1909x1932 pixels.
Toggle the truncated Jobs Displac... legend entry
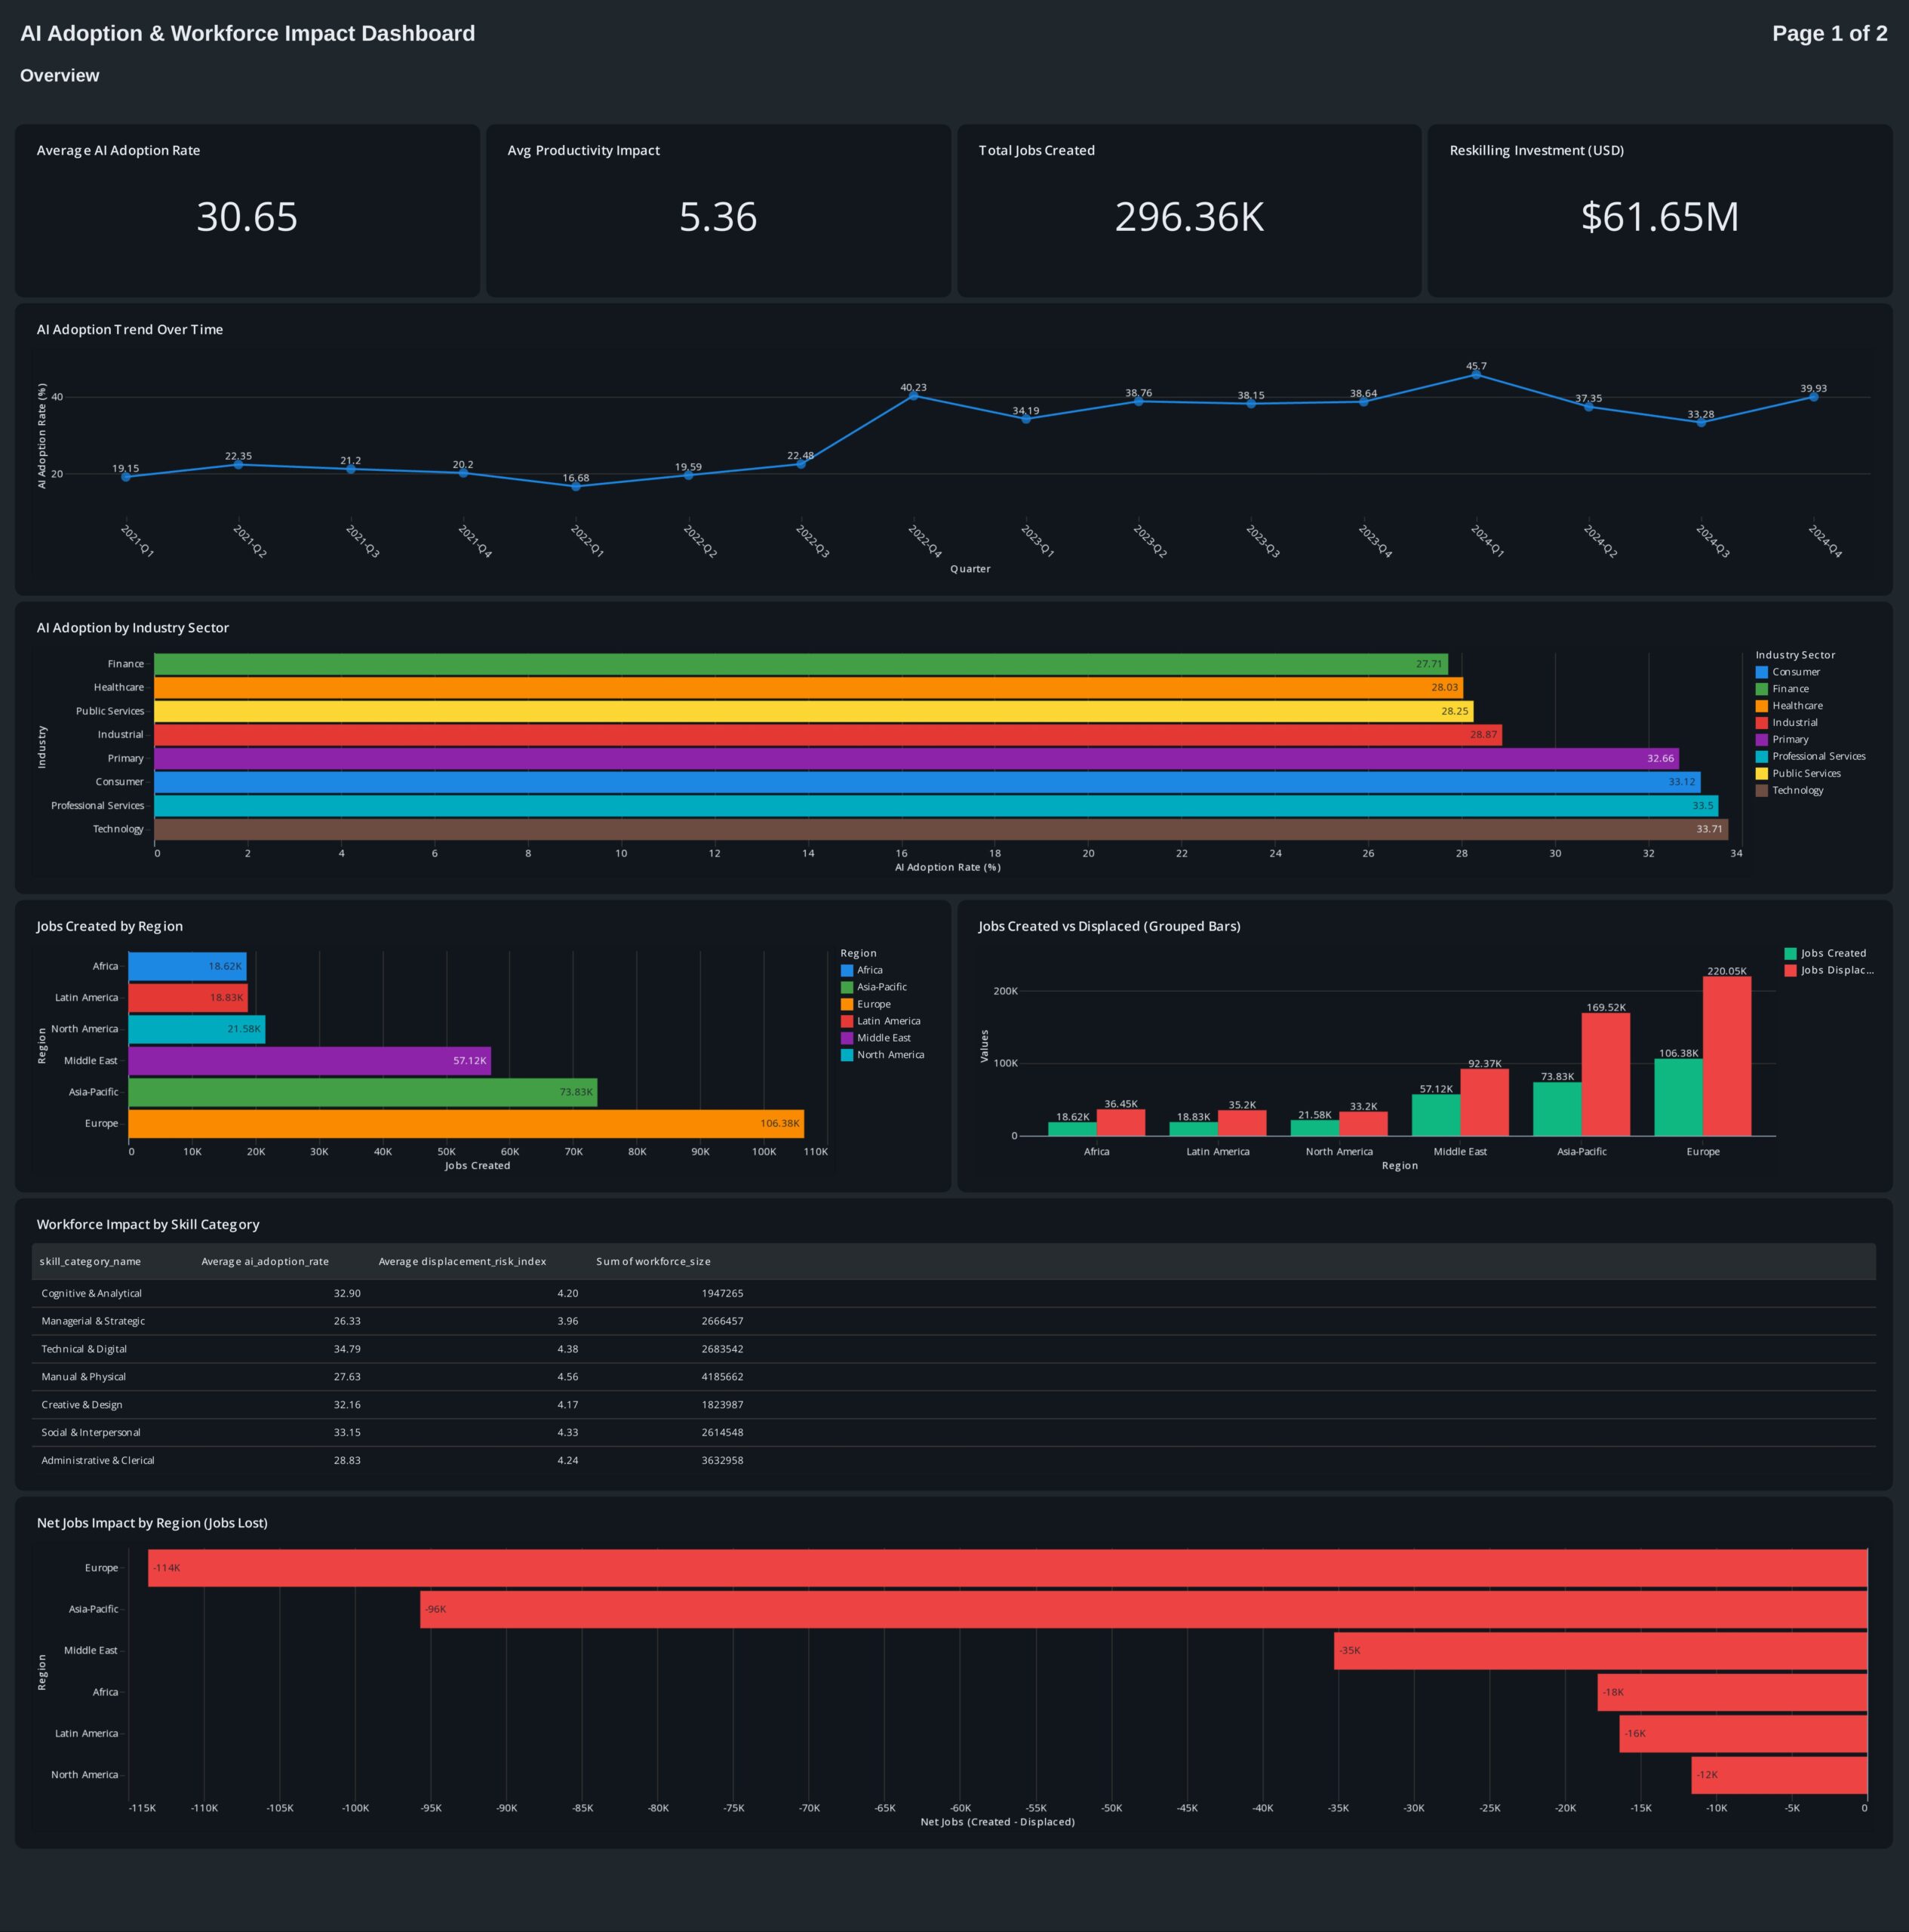pos(1830,971)
